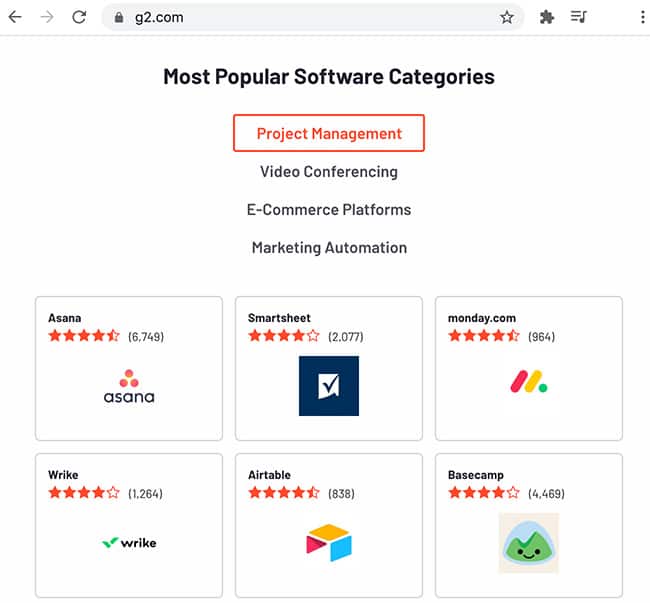Click the wrike logo image
The image size is (650, 603).
pyautogui.click(x=129, y=543)
